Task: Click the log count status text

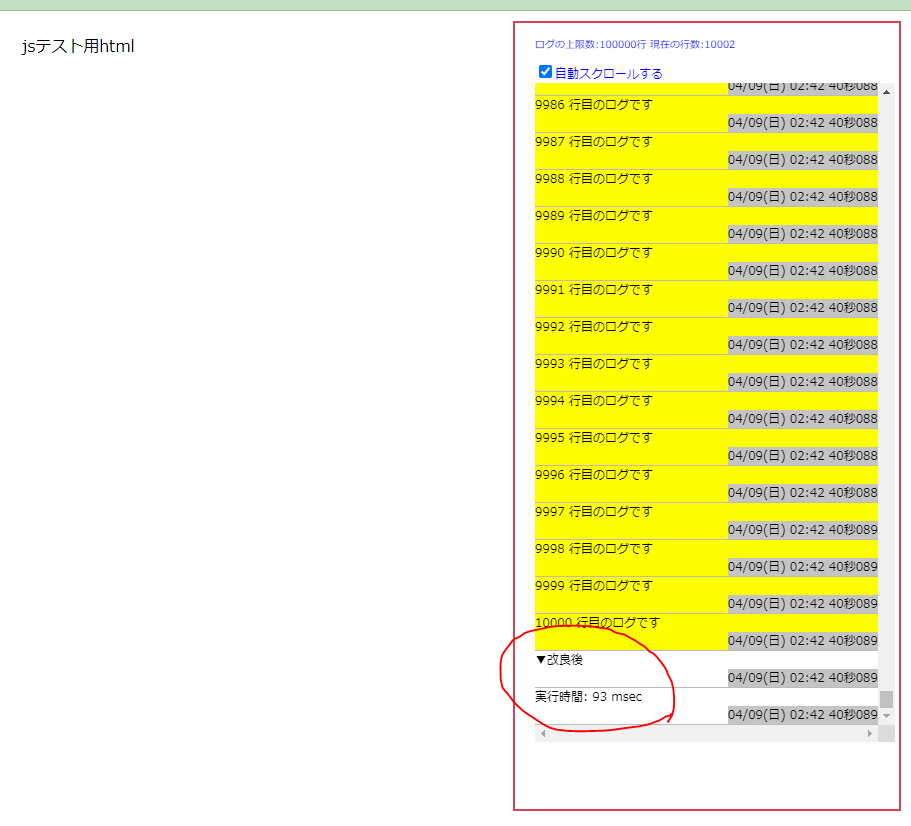Action: point(634,45)
